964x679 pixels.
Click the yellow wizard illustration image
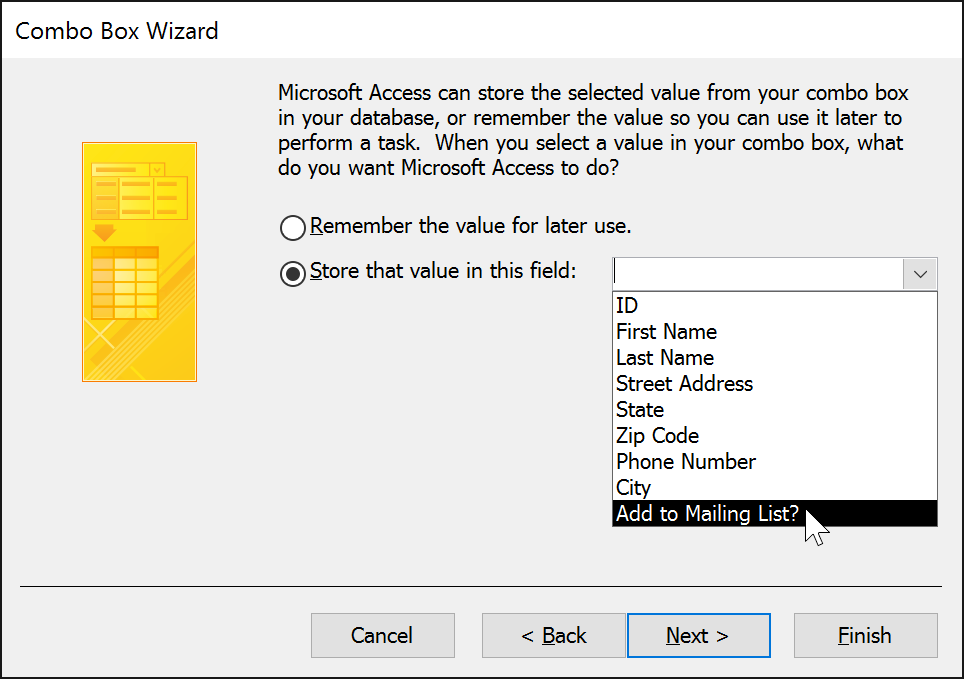139,261
